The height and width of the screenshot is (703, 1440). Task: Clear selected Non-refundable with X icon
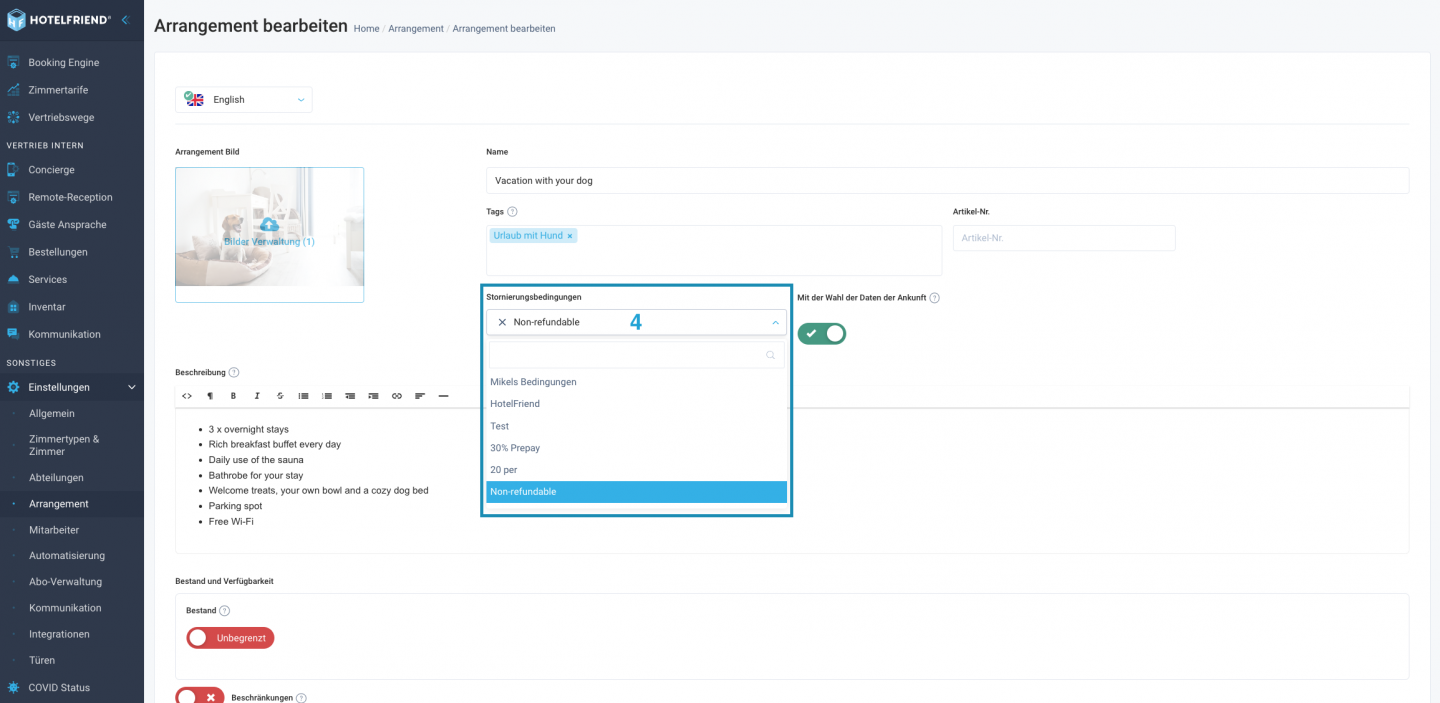click(x=502, y=322)
